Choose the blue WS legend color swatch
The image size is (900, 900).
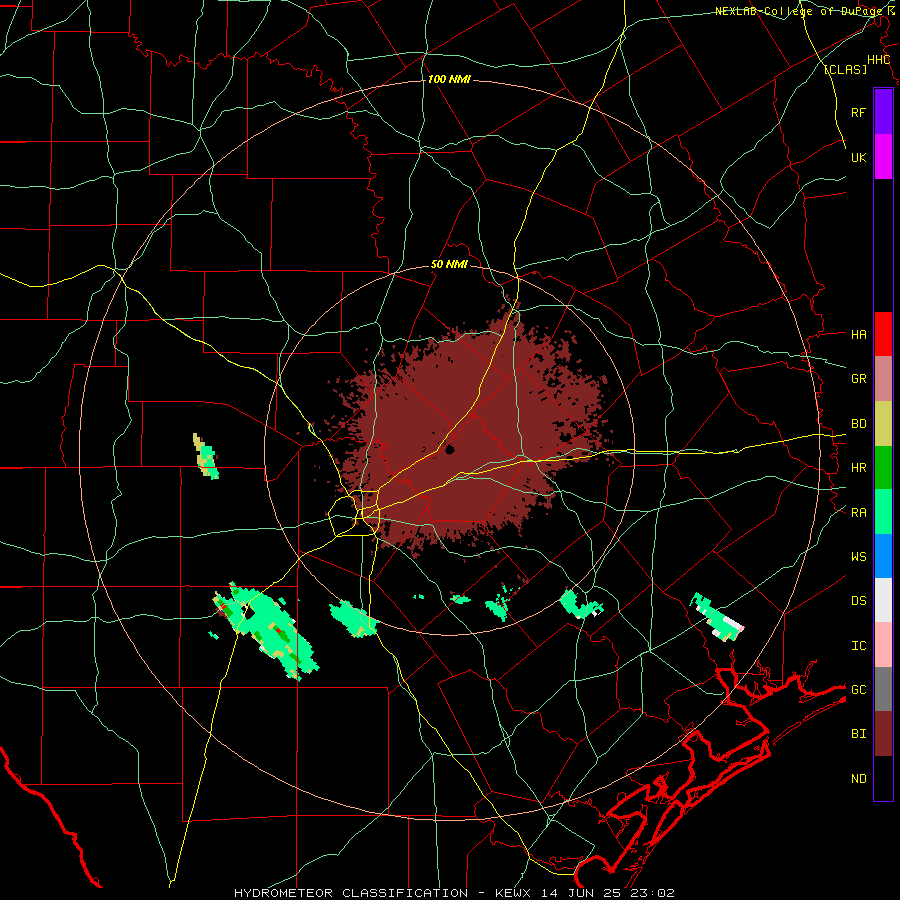[x=883, y=556]
